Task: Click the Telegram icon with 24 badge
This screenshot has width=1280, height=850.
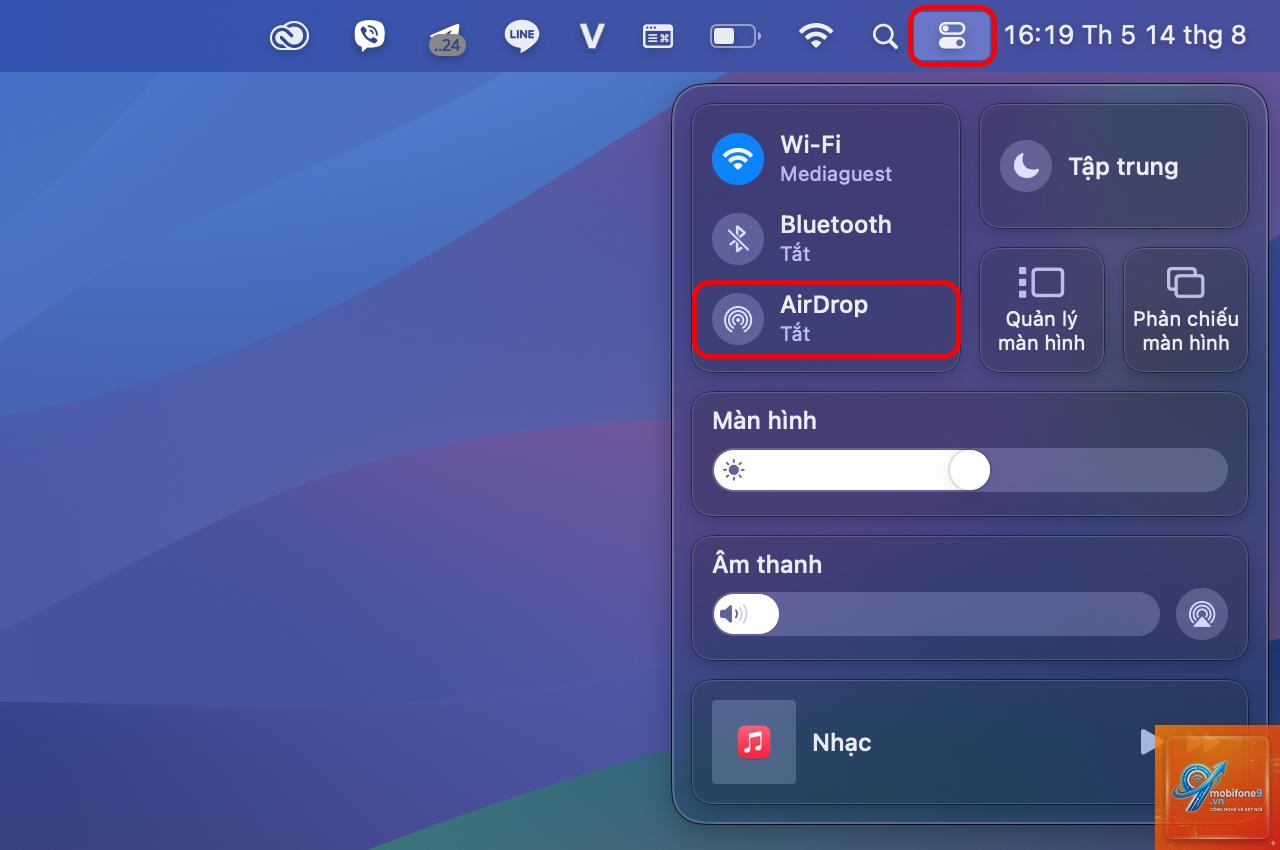Action: [446, 38]
